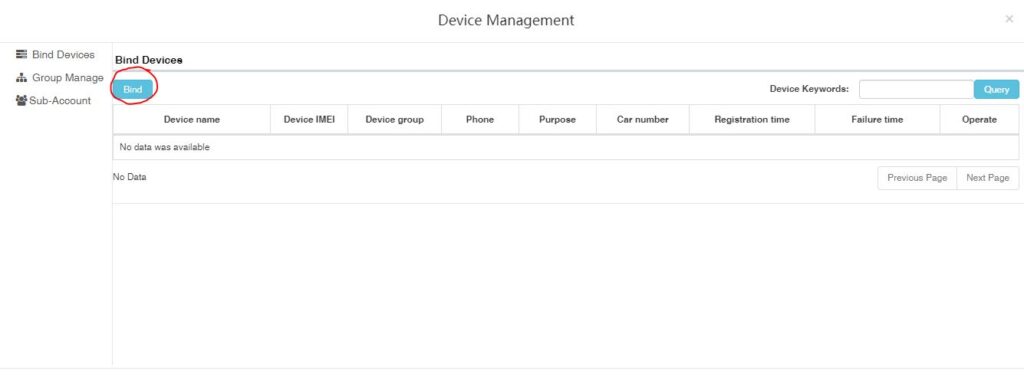The height and width of the screenshot is (390, 1024).
Task: Click the Sub-Account users icon
Action: [x=21, y=101]
